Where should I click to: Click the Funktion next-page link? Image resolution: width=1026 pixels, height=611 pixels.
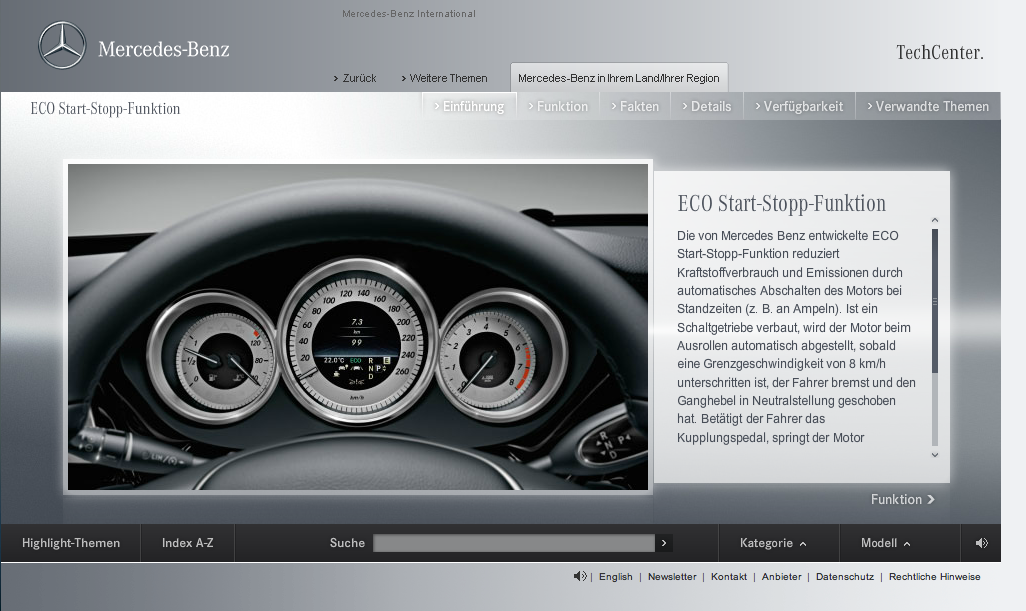[902, 499]
